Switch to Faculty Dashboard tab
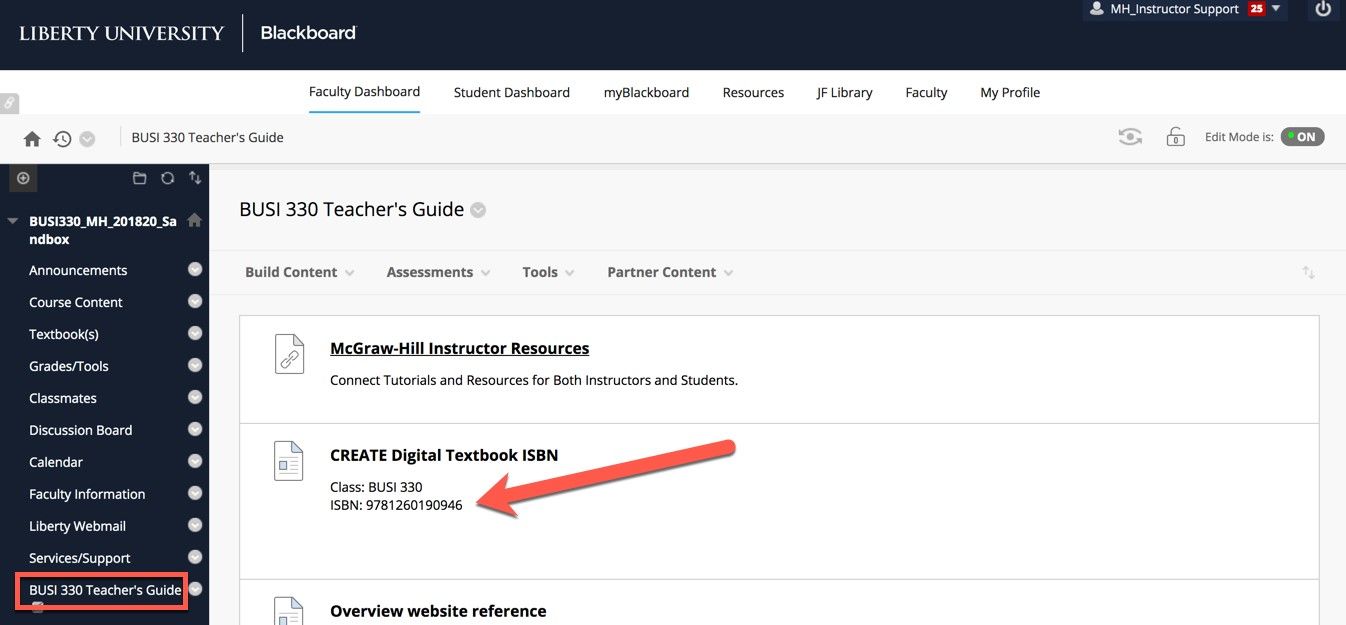The height and width of the screenshot is (625, 1346). (x=364, y=92)
